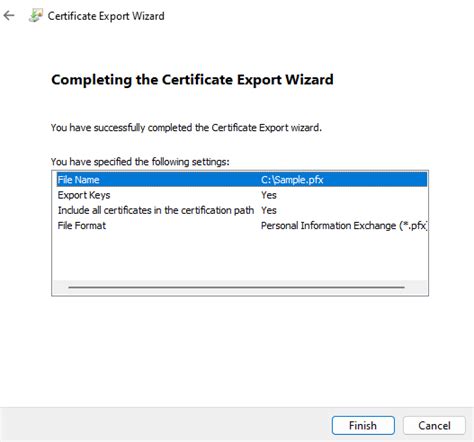Click the Personal Information Exchange format value
The width and height of the screenshot is (474, 442).
tap(344, 226)
